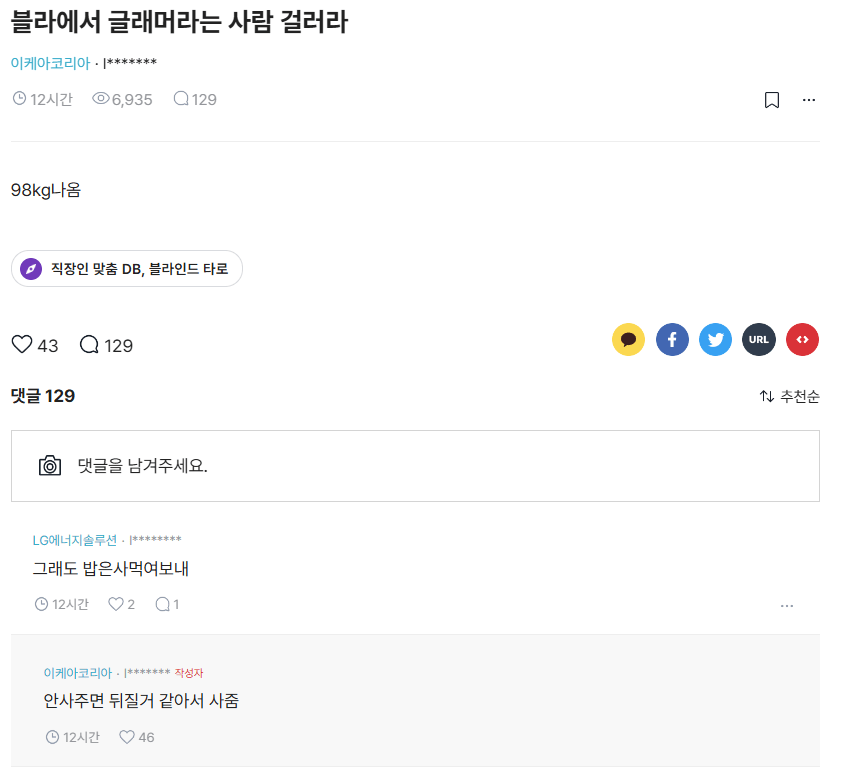This screenshot has width=843, height=771.
Task: Copy the post URL
Action: pyautogui.click(x=758, y=339)
